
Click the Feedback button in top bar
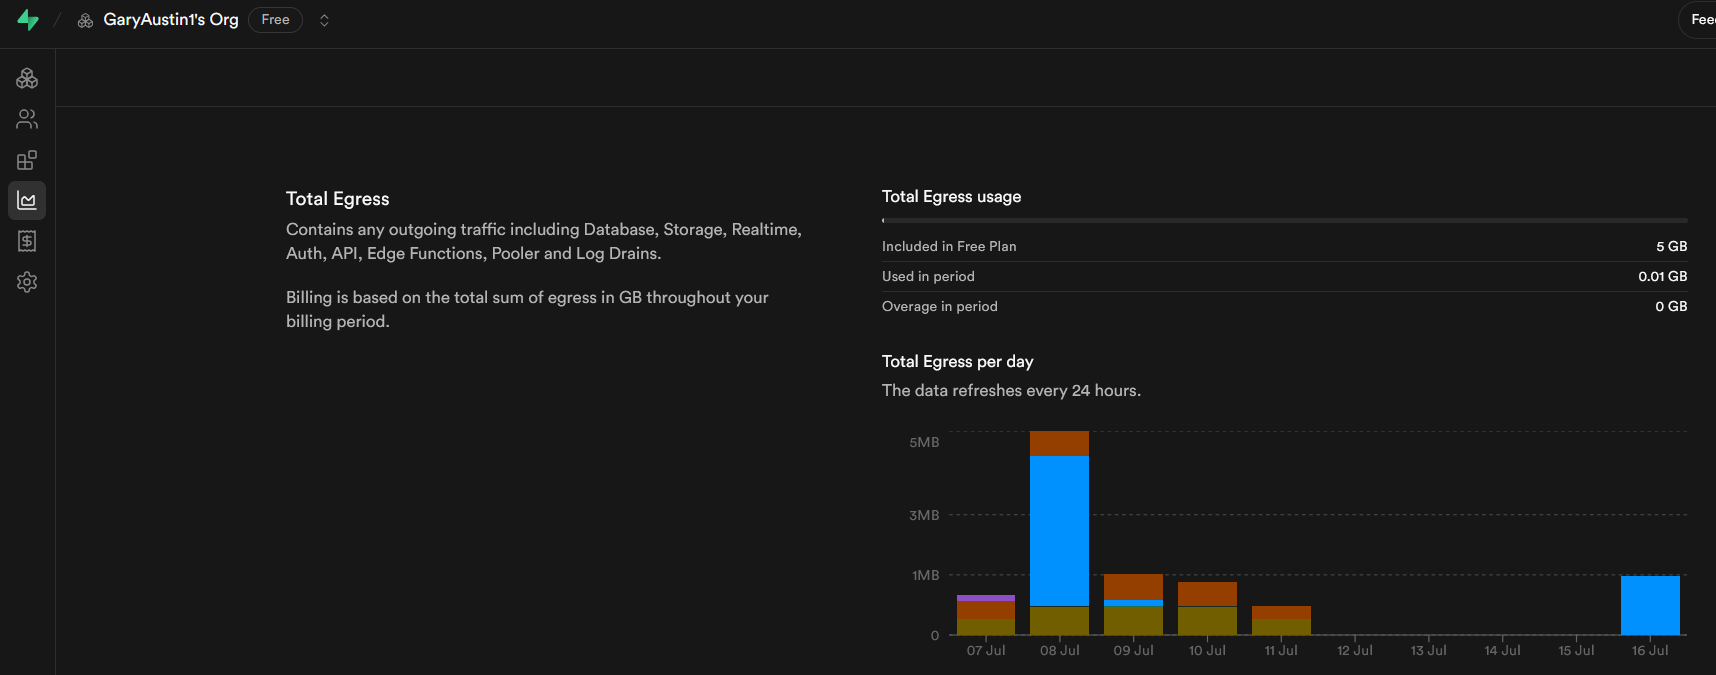coord(1701,20)
